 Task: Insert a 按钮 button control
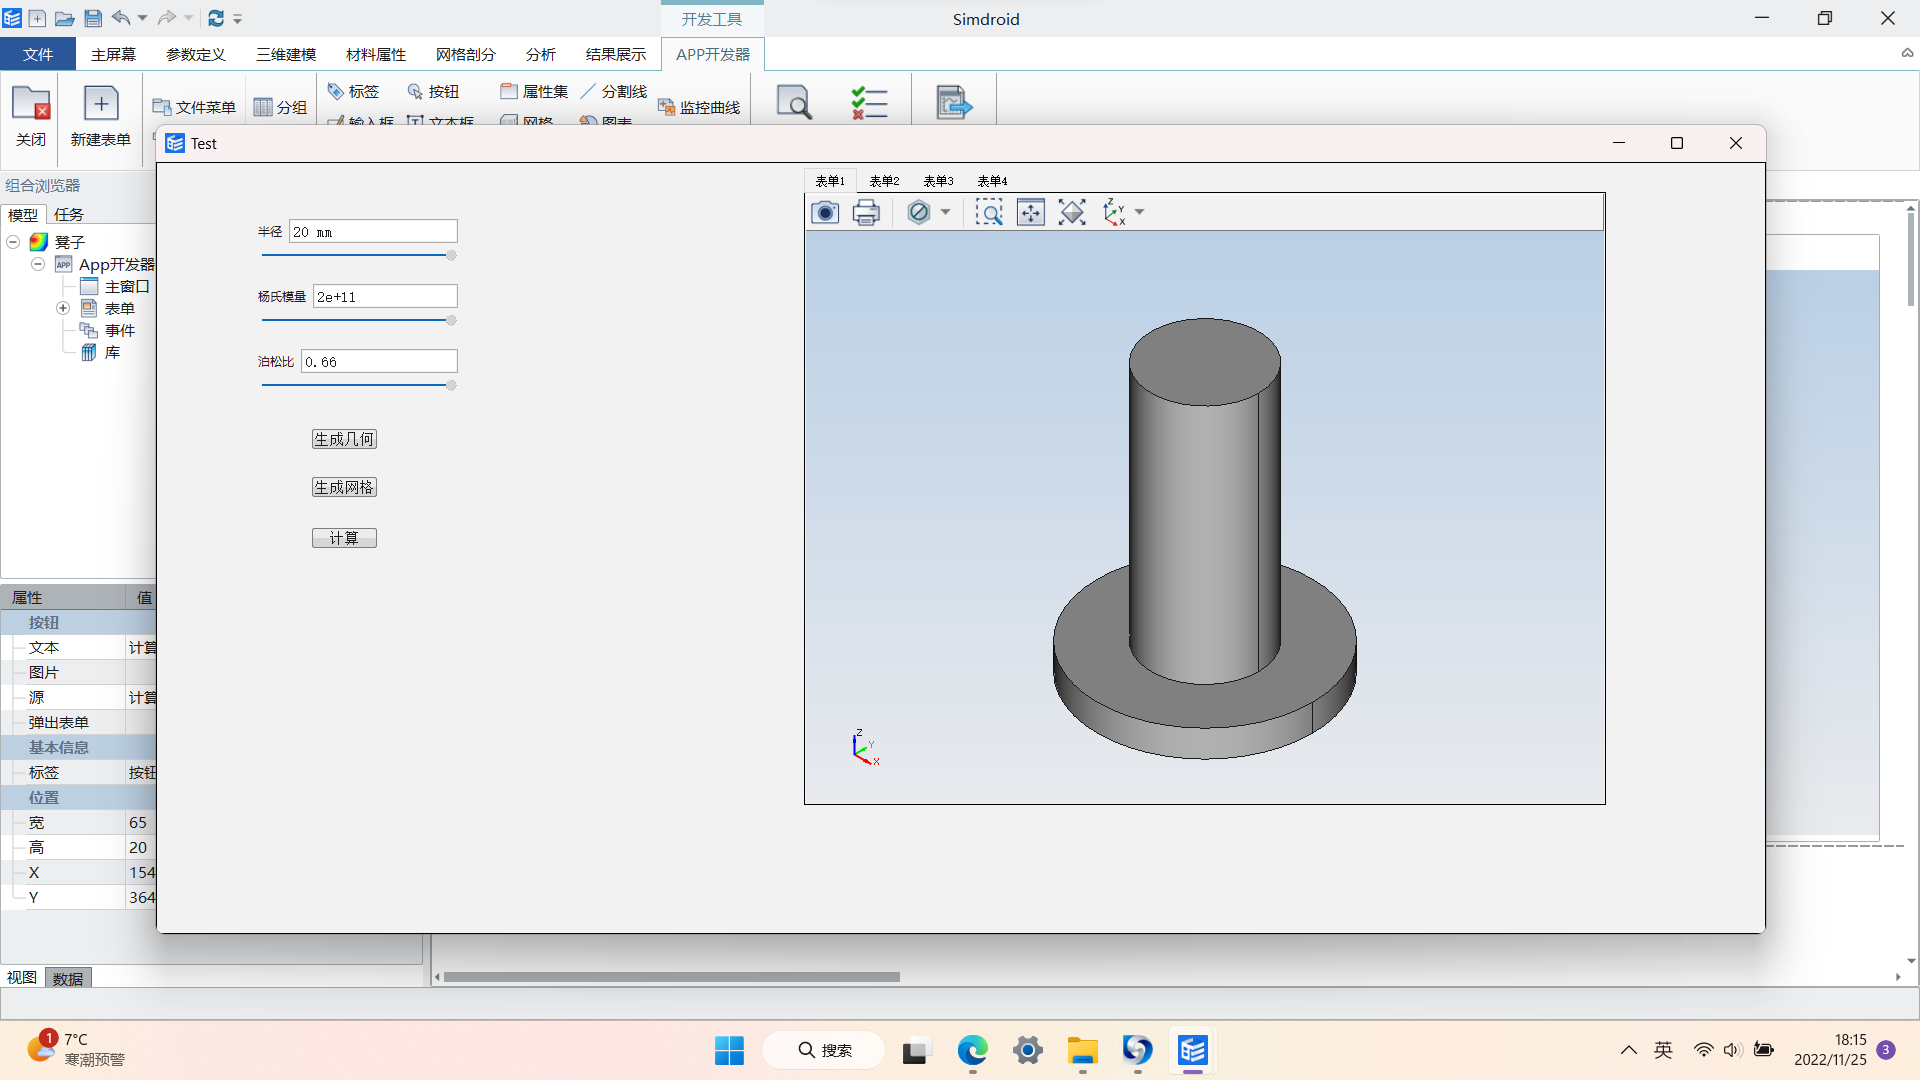tap(433, 91)
